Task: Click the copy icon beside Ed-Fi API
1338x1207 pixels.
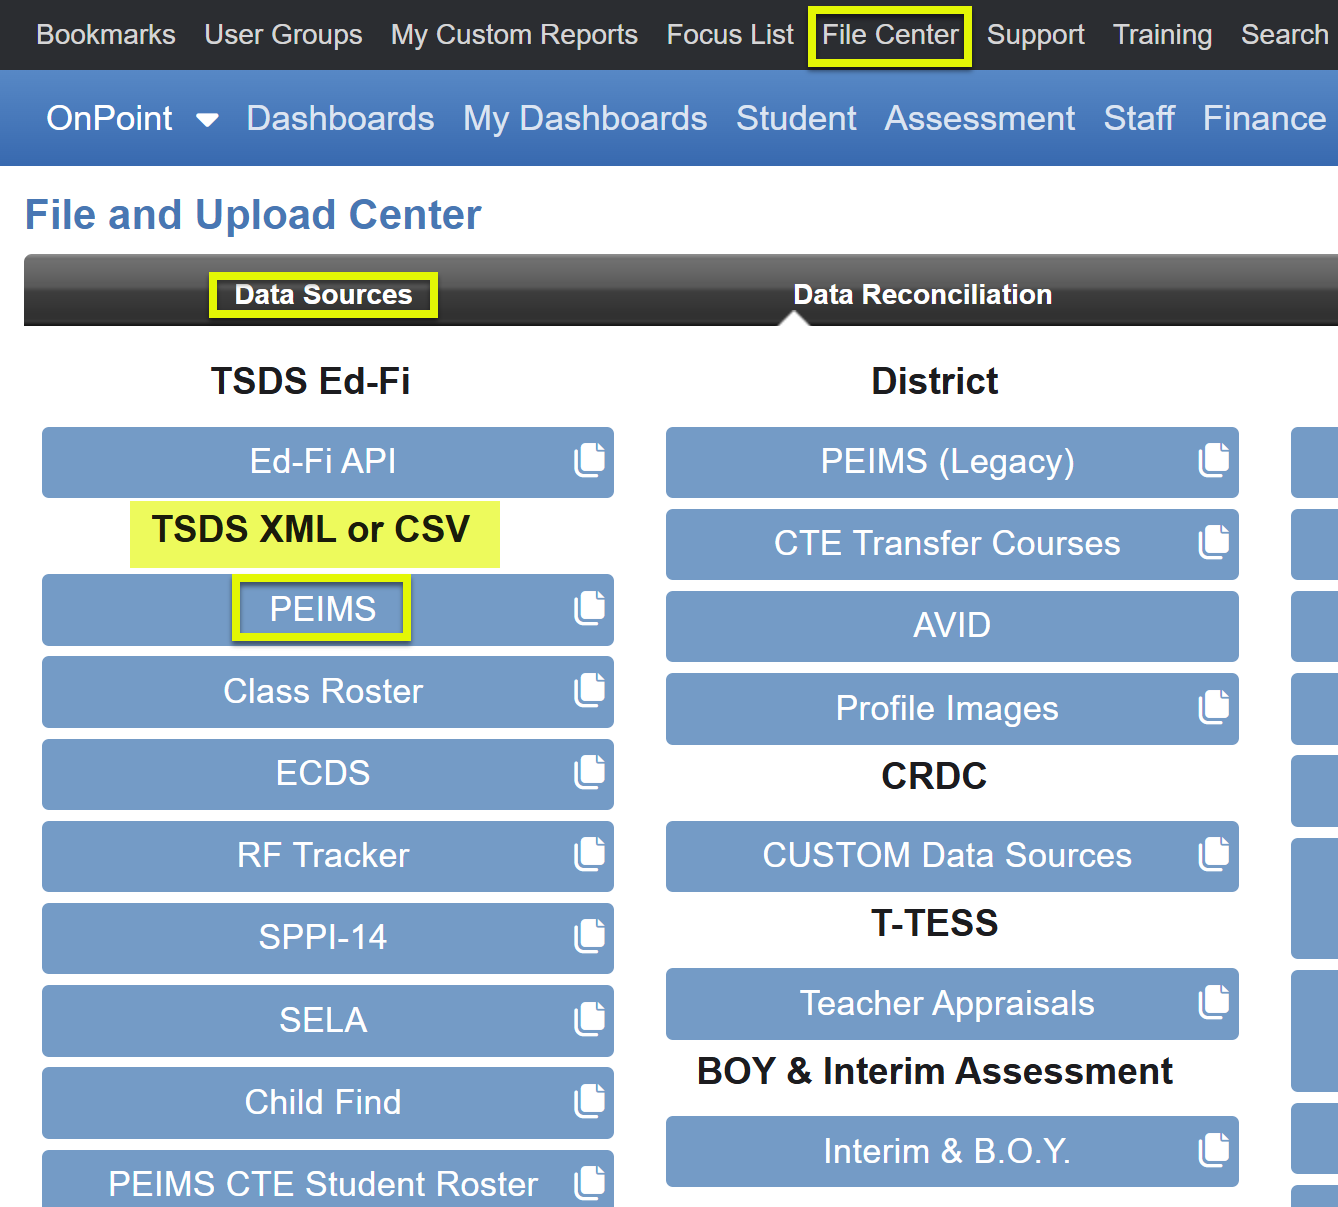Action: pyautogui.click(x=591, y=461)
